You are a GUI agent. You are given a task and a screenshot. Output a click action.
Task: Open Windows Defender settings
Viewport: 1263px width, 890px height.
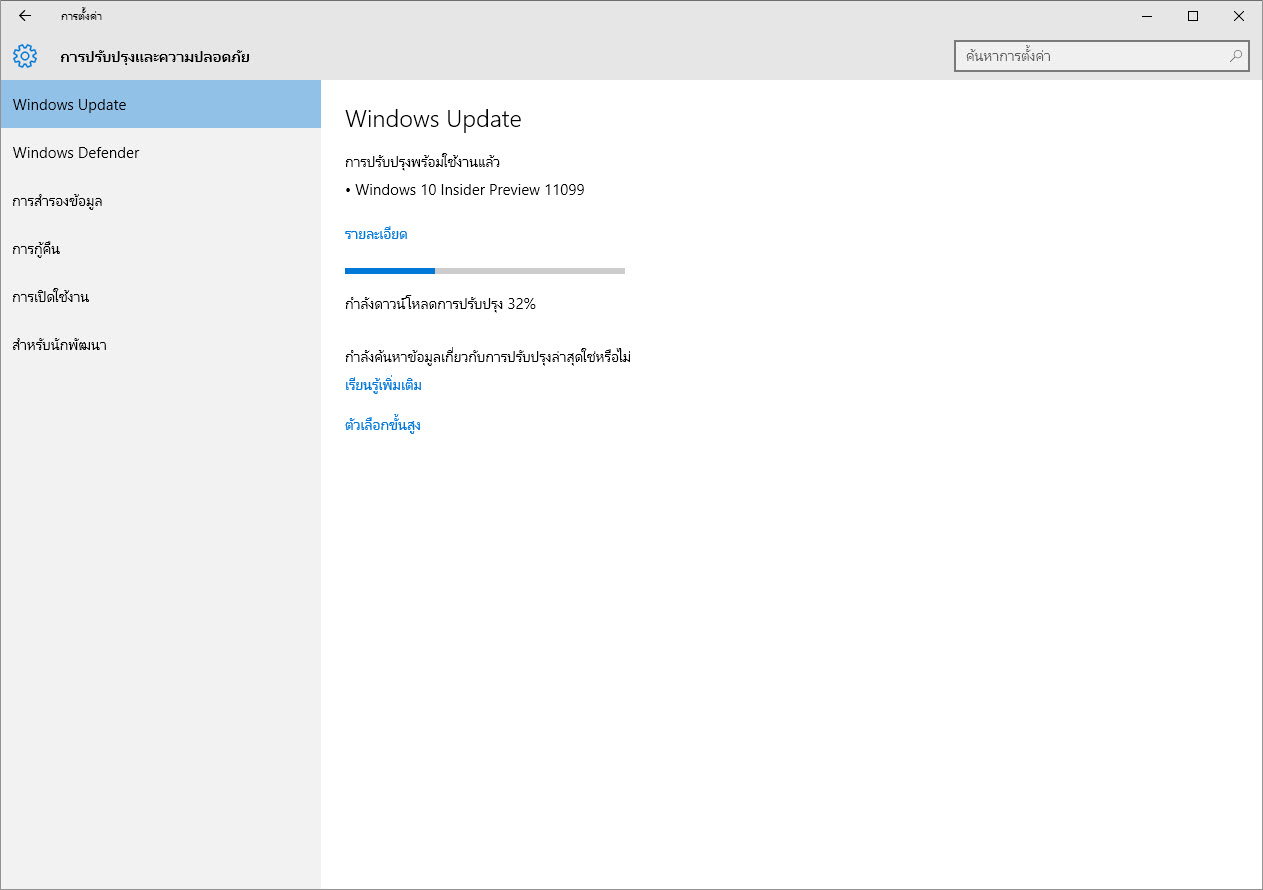click(160, 152)
